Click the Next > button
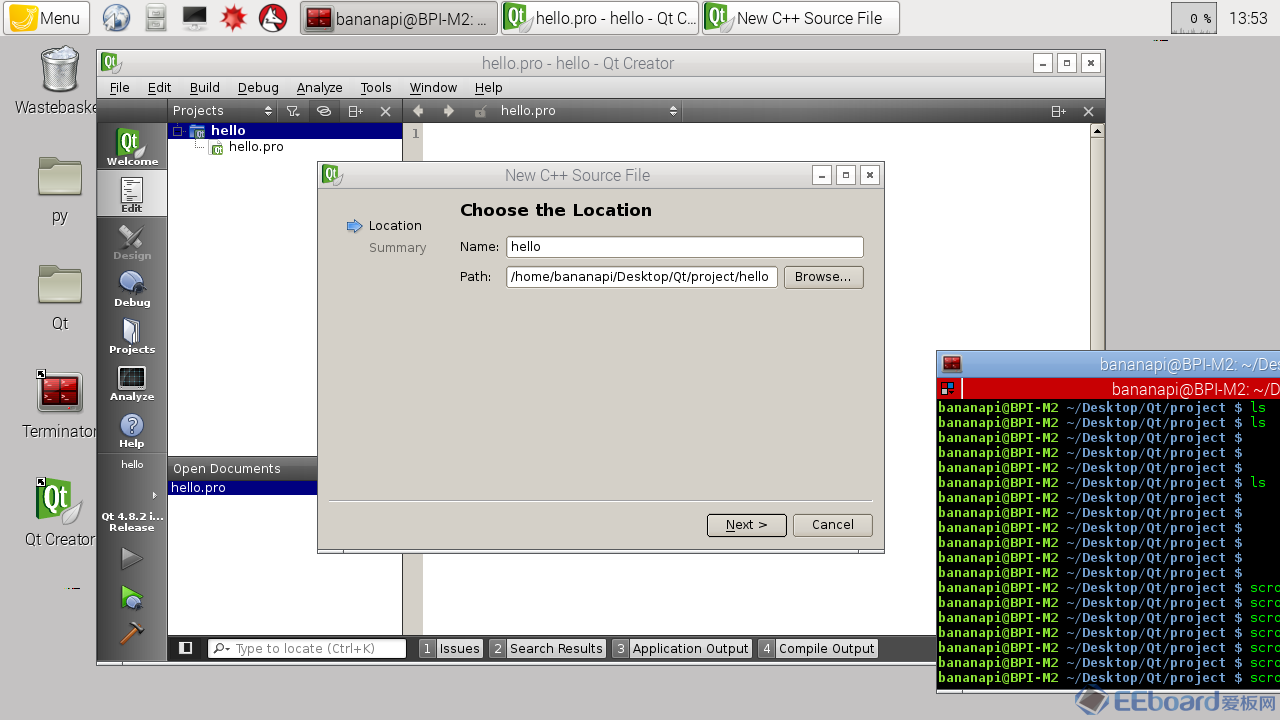 pos(746,525)
